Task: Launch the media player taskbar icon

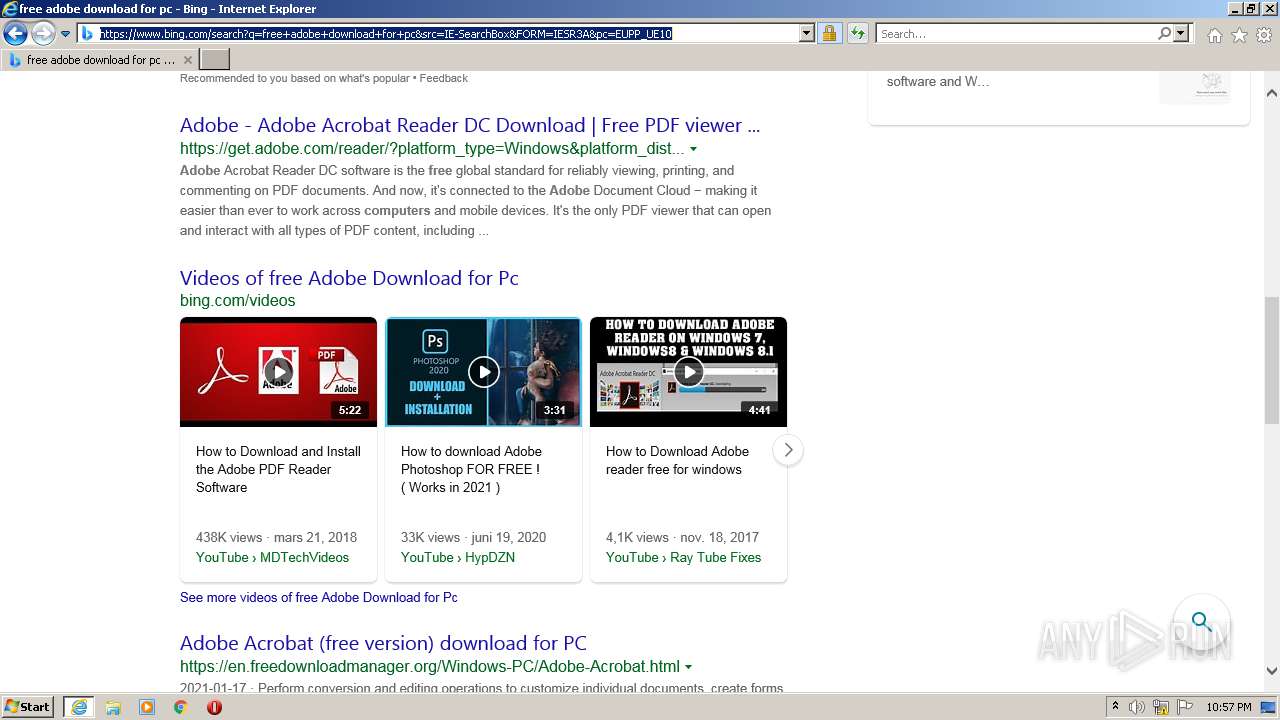Action: point(147,707)
